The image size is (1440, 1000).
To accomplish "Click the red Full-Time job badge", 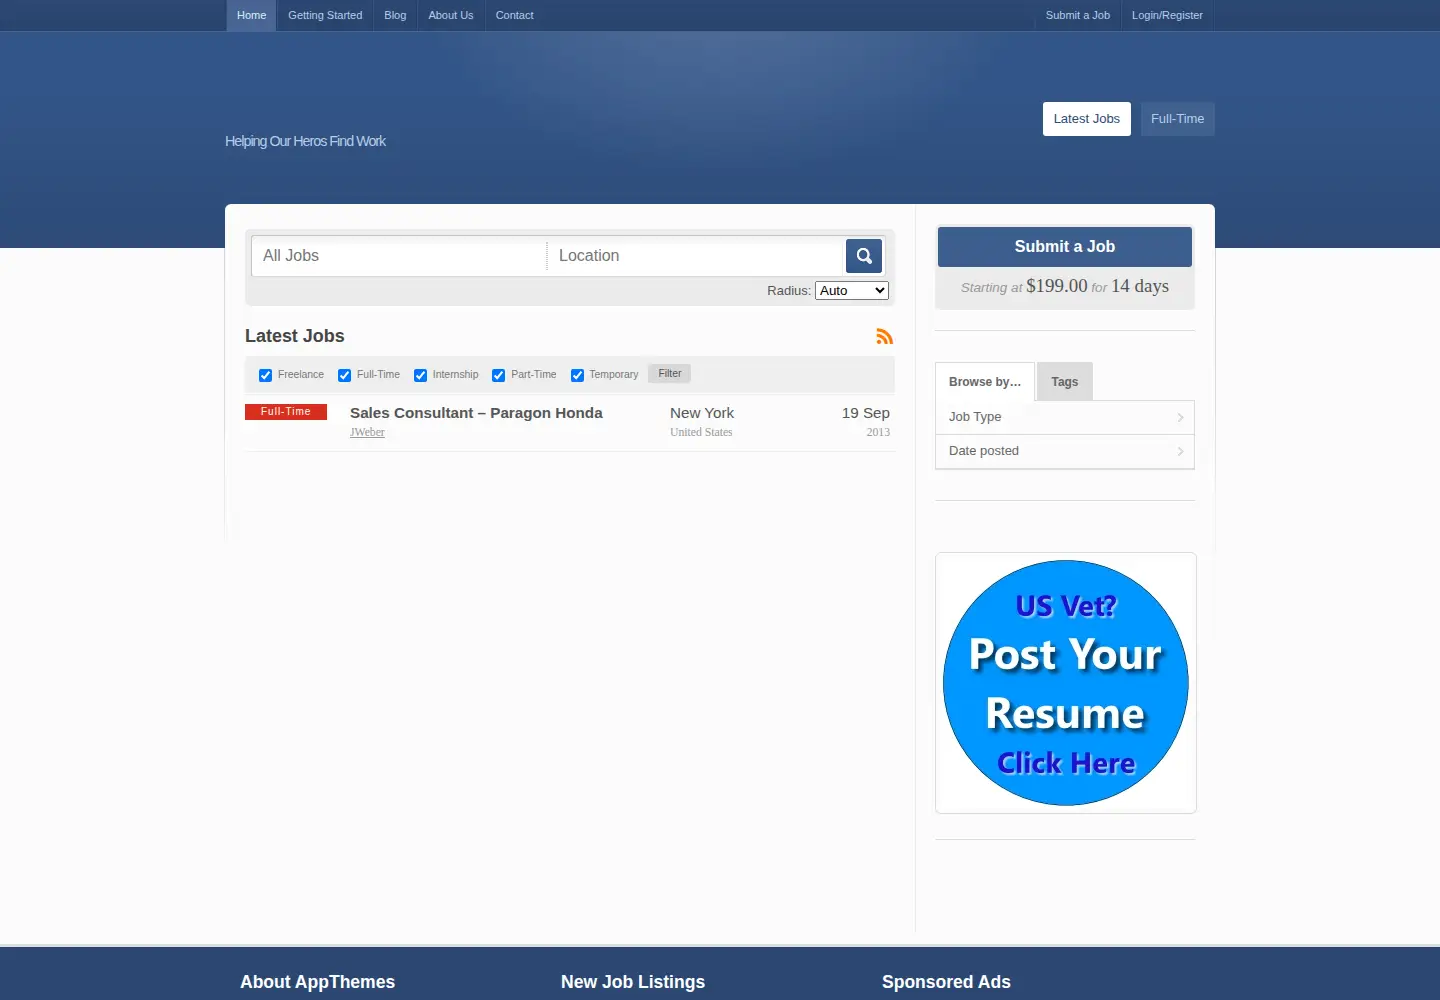I will [286, 412].
